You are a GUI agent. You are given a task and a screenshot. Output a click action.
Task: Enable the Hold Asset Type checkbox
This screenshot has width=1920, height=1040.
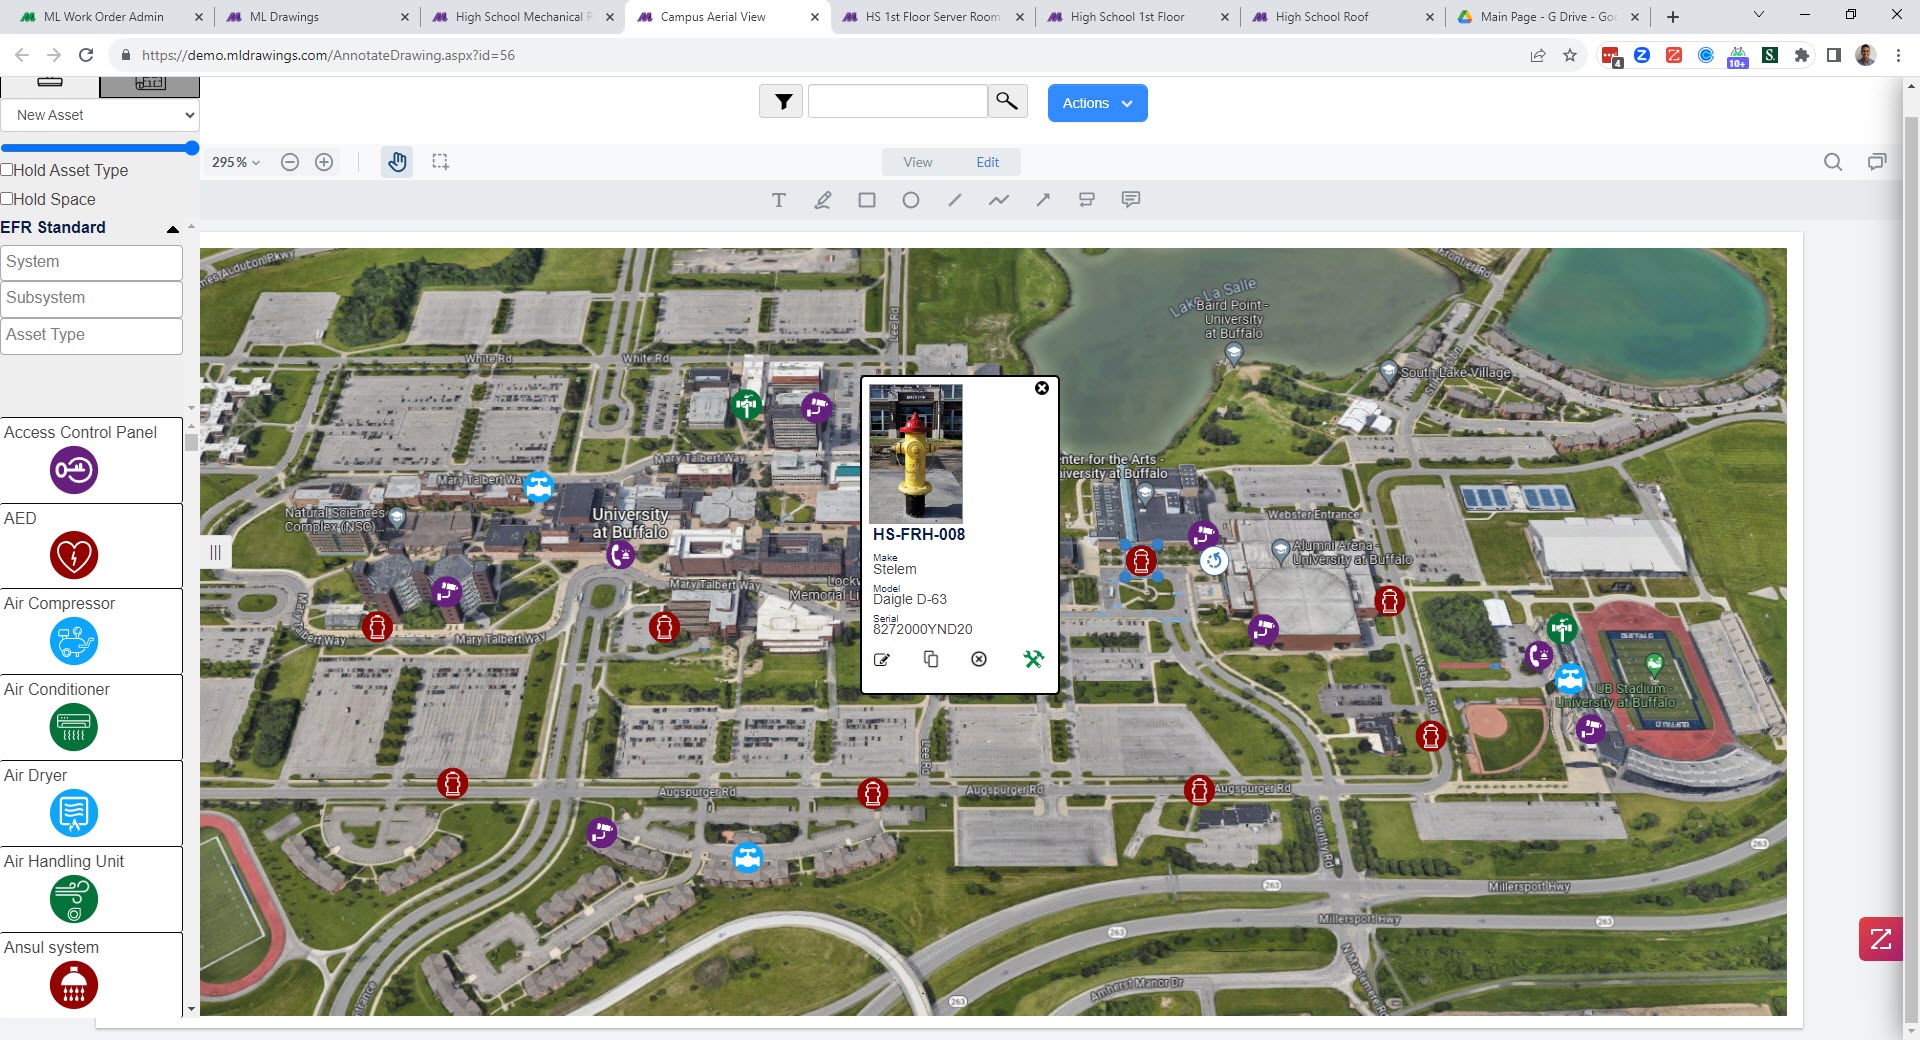7,170
